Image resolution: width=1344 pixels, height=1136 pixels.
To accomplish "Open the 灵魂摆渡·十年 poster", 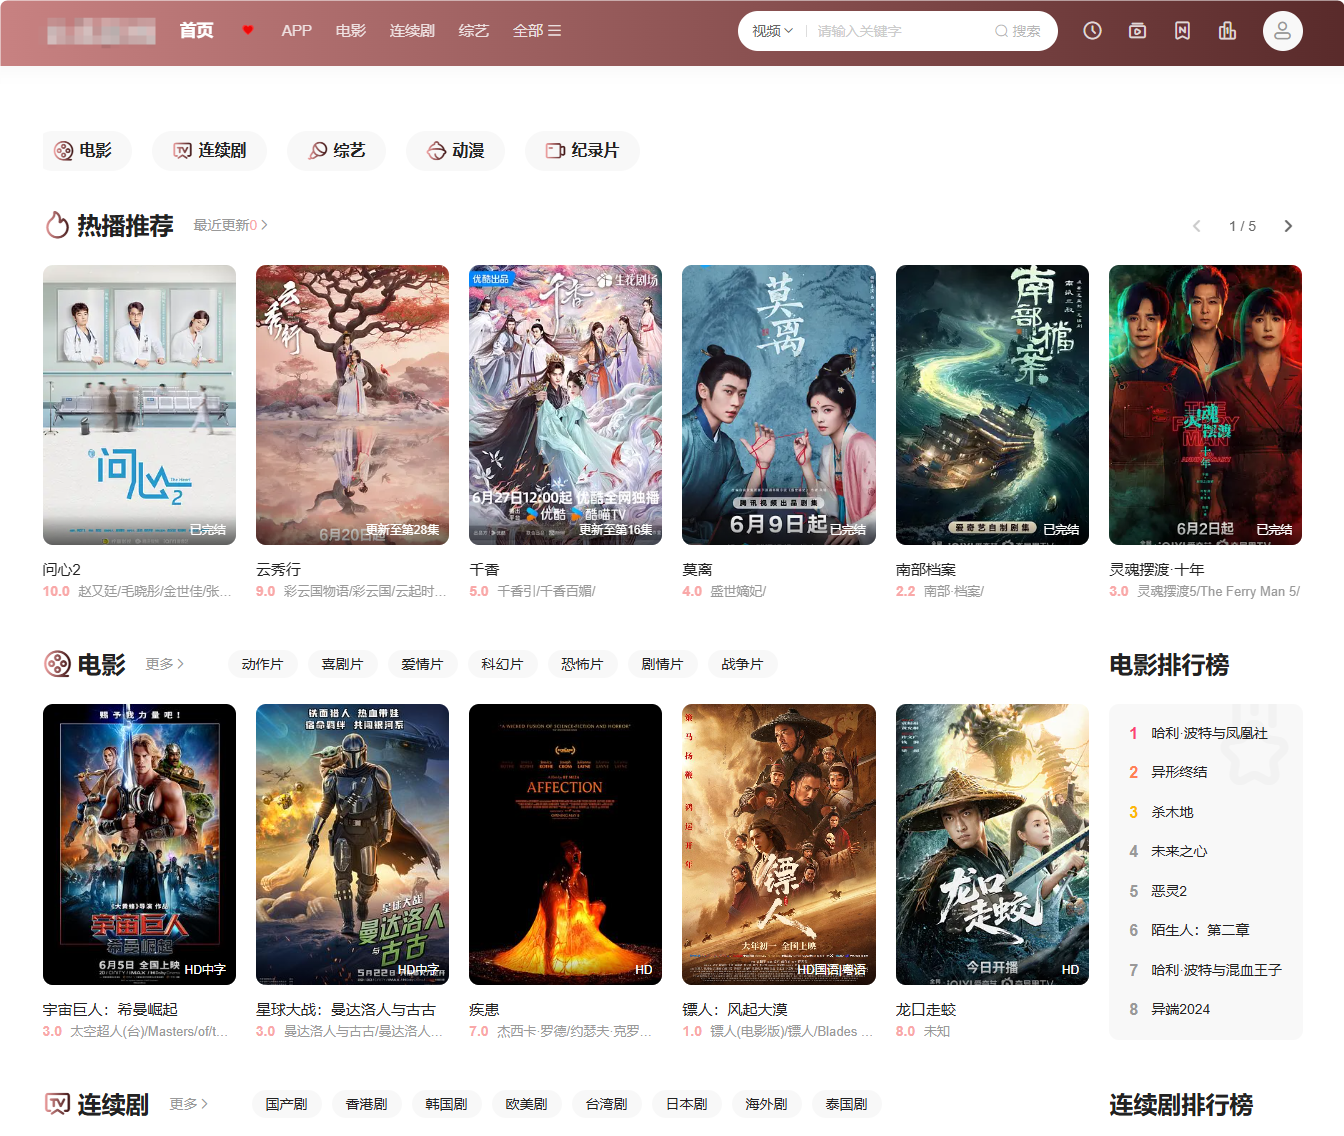I will pyautogui.click(x=1205, y=405).
